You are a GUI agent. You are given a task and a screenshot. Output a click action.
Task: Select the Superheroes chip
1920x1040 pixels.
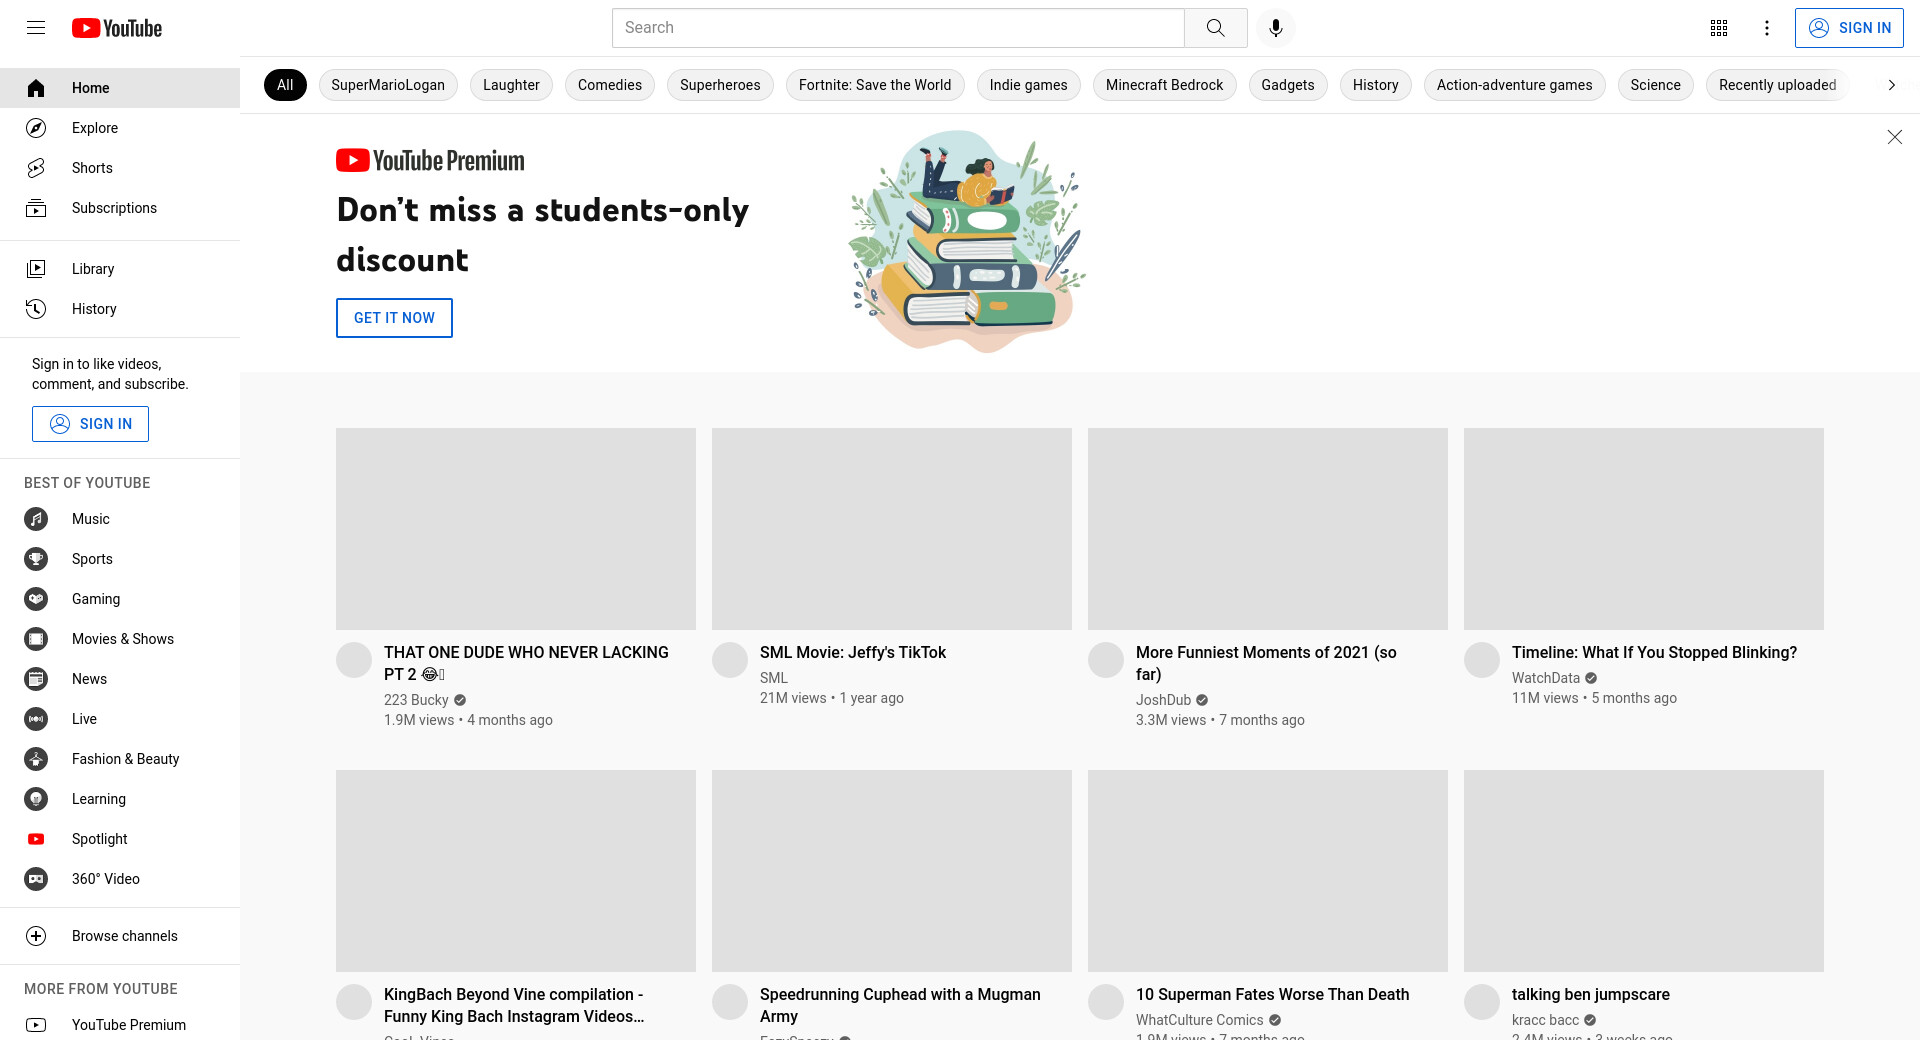(720, 85)
